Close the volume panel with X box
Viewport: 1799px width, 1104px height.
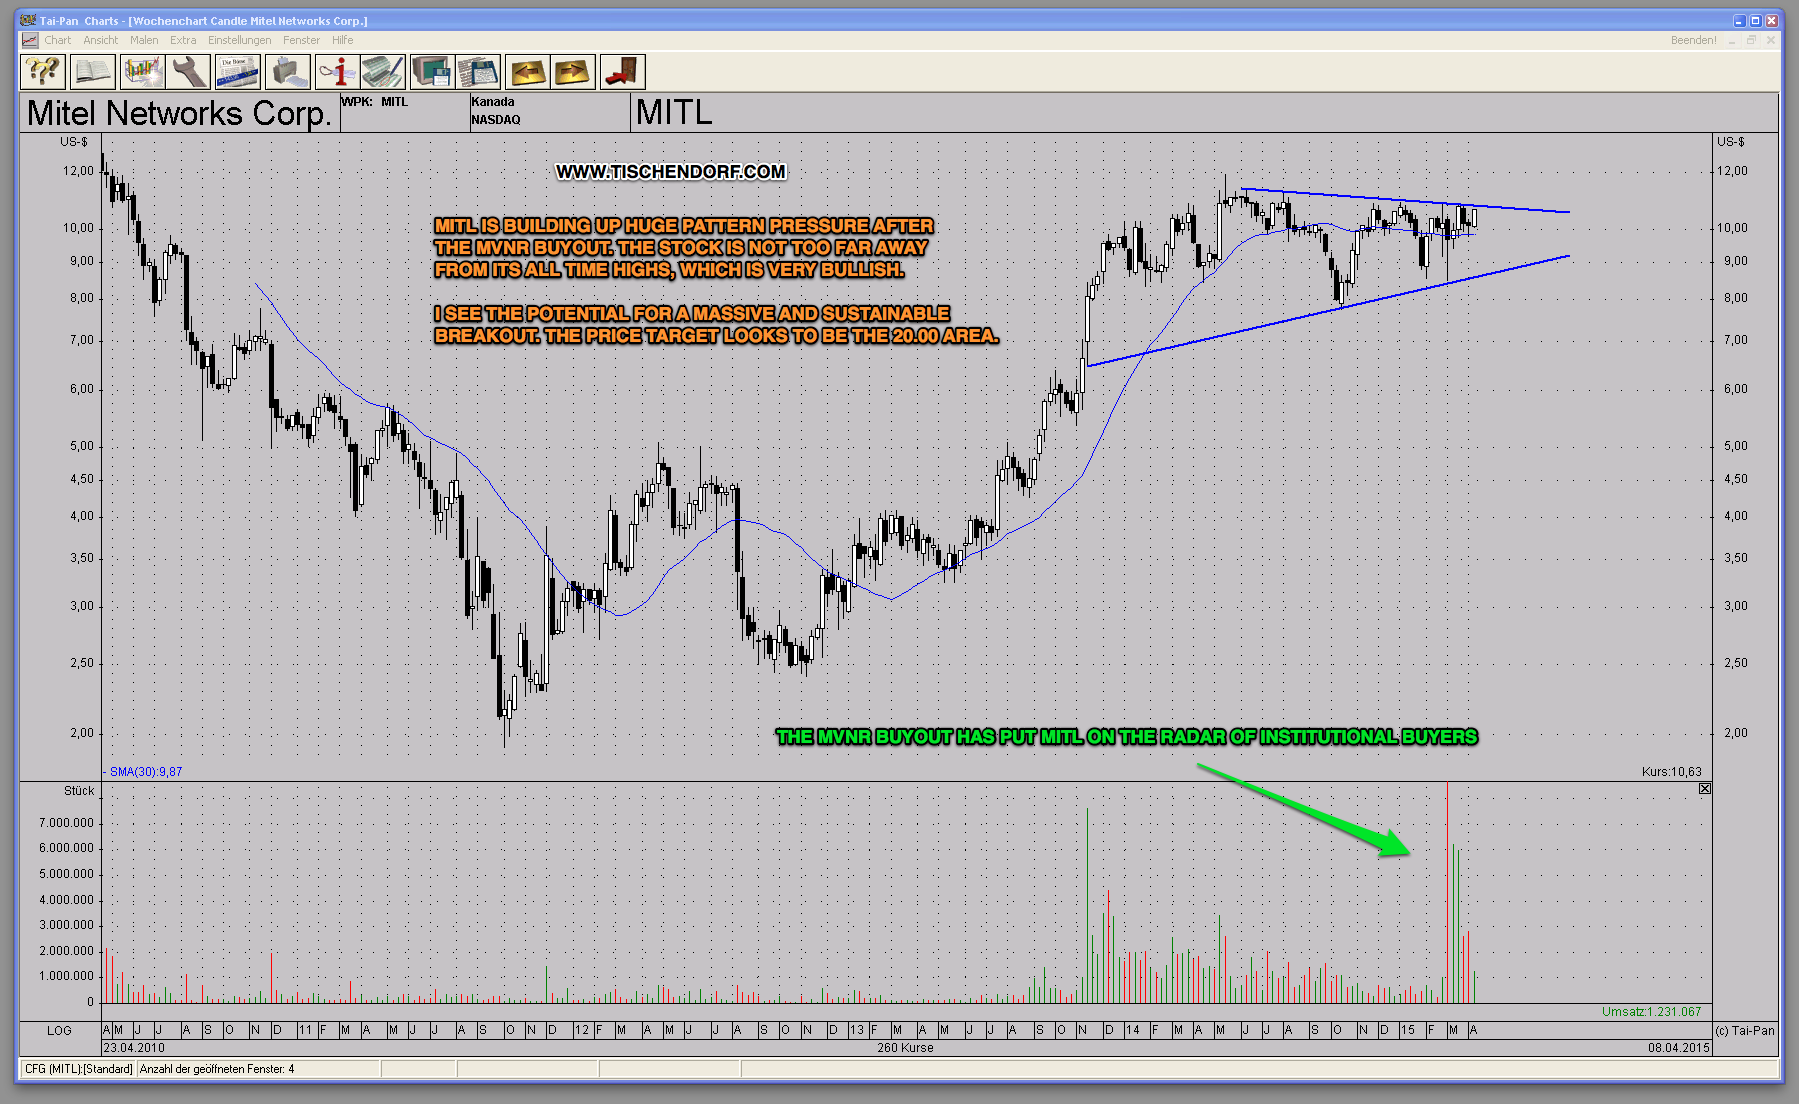pos(1705,789)
